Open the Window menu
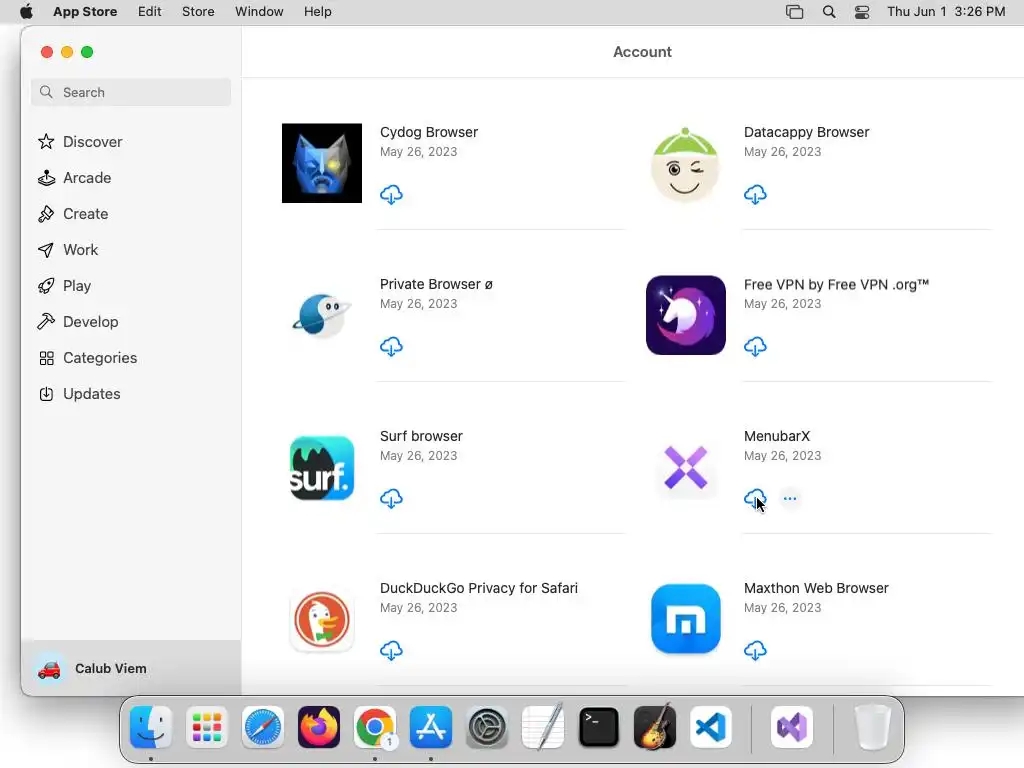 pos(259,12)
